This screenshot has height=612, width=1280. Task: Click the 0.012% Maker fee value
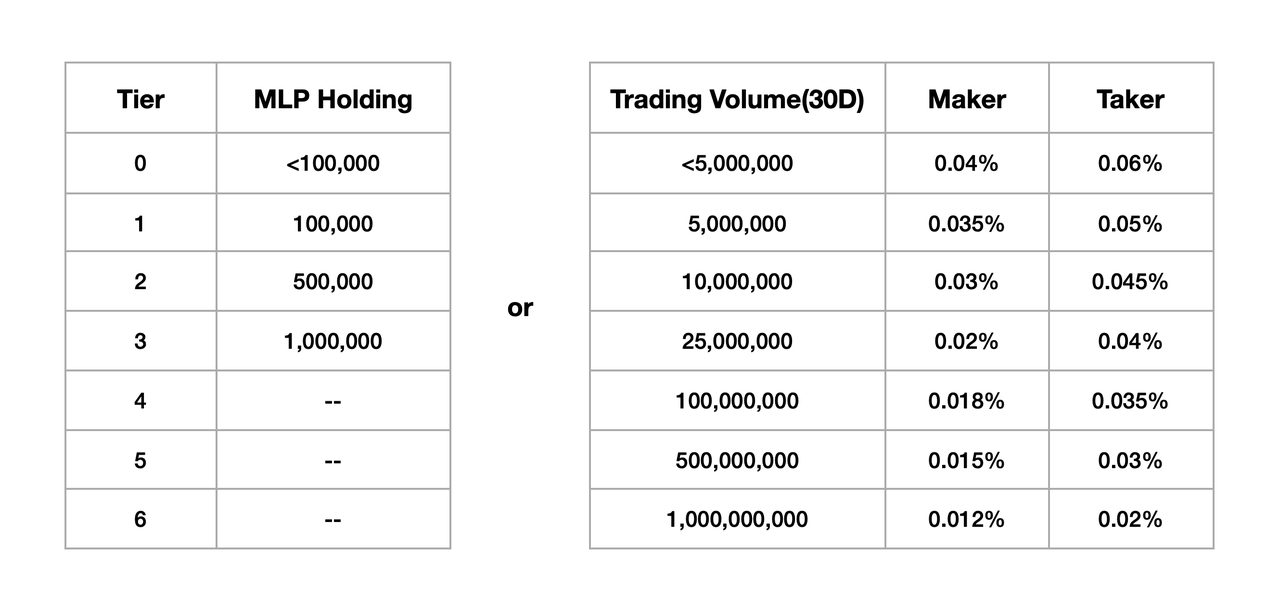click(x=967, y=519)
